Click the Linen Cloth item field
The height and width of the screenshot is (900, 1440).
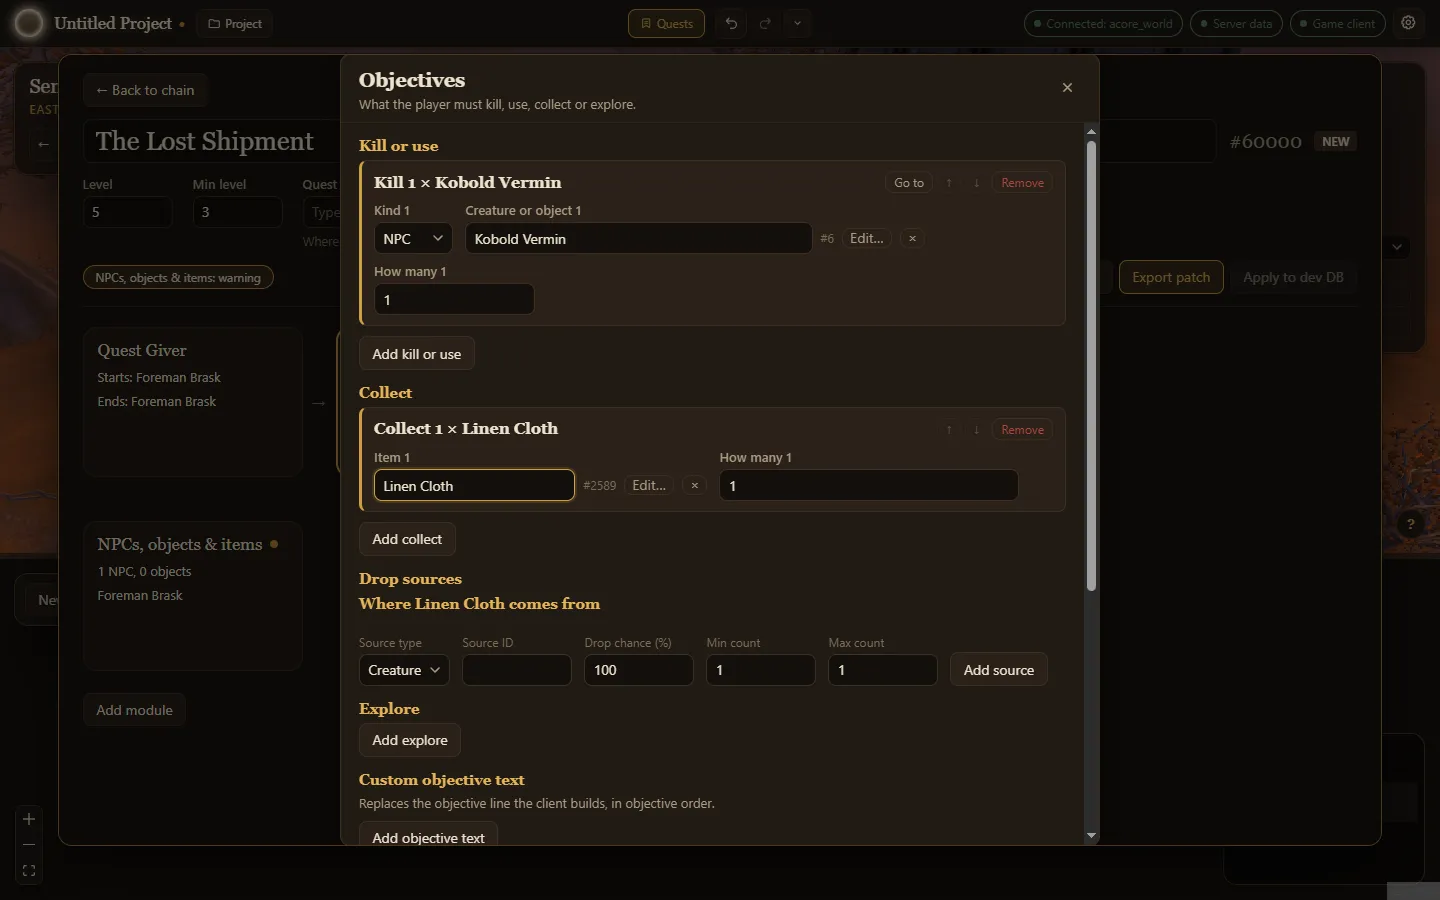coord(474,486)
